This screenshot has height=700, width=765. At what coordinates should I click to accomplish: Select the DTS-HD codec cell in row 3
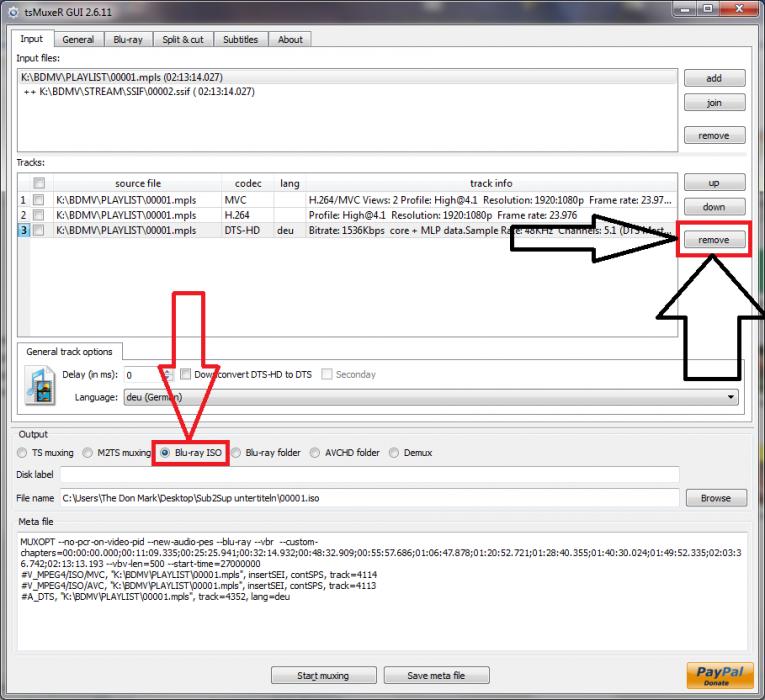point(248,230)
